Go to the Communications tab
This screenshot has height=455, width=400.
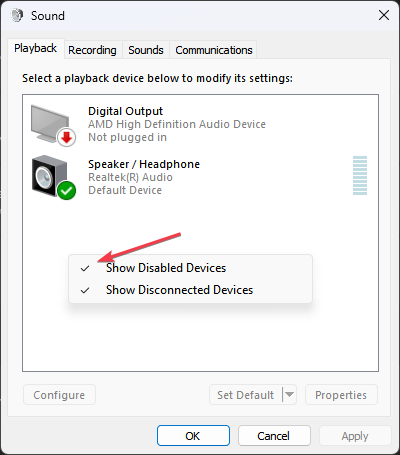(x=214, y=50)
